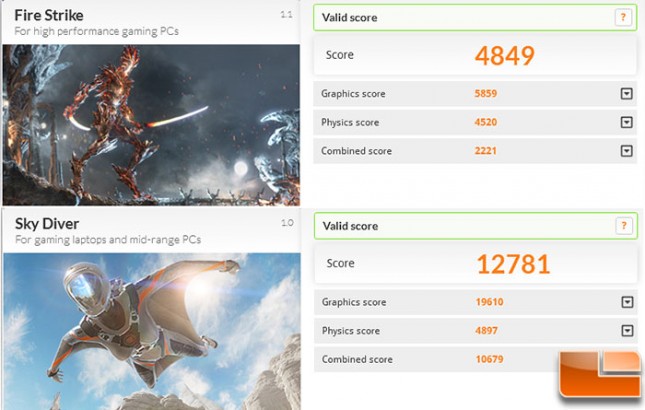Click the Sky Diver graphics value 19610
Viewport: 645px width, 410px height.
(490, 302)
